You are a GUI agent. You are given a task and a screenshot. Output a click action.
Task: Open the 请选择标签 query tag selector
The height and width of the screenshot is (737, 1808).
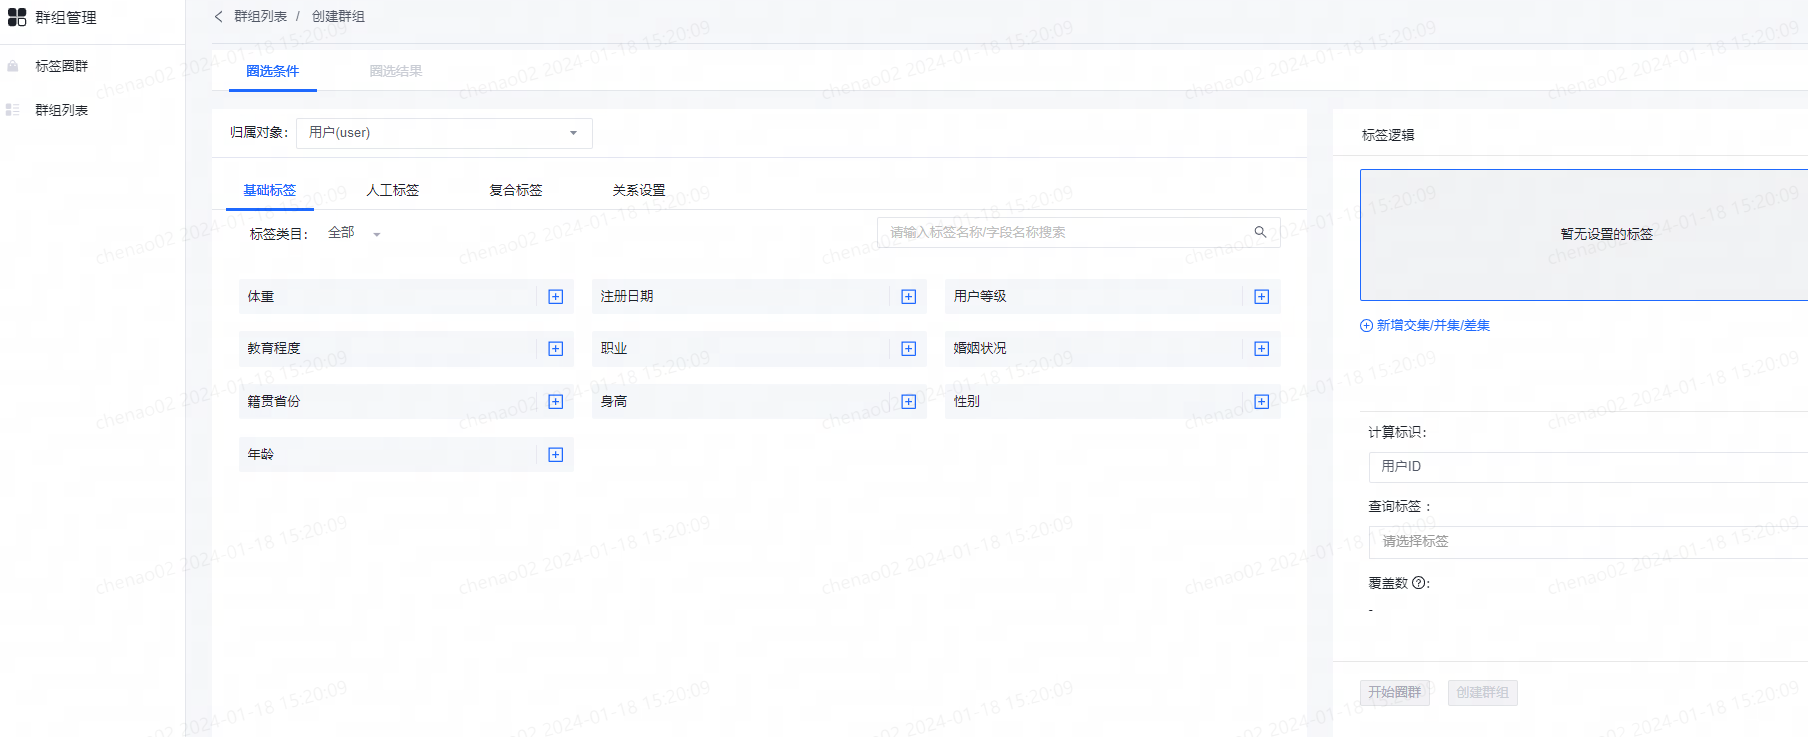tap(1588, 542)
